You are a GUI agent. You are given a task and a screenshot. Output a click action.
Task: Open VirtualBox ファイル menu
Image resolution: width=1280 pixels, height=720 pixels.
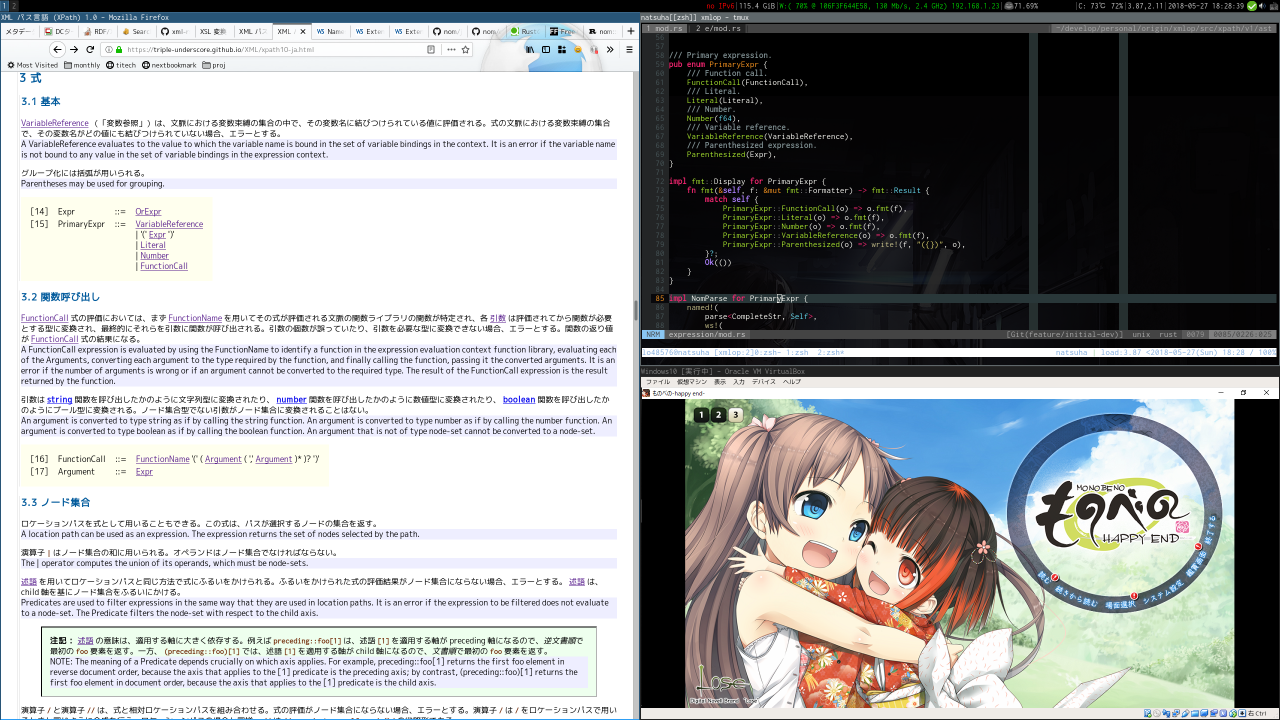(x=658, y=382)
